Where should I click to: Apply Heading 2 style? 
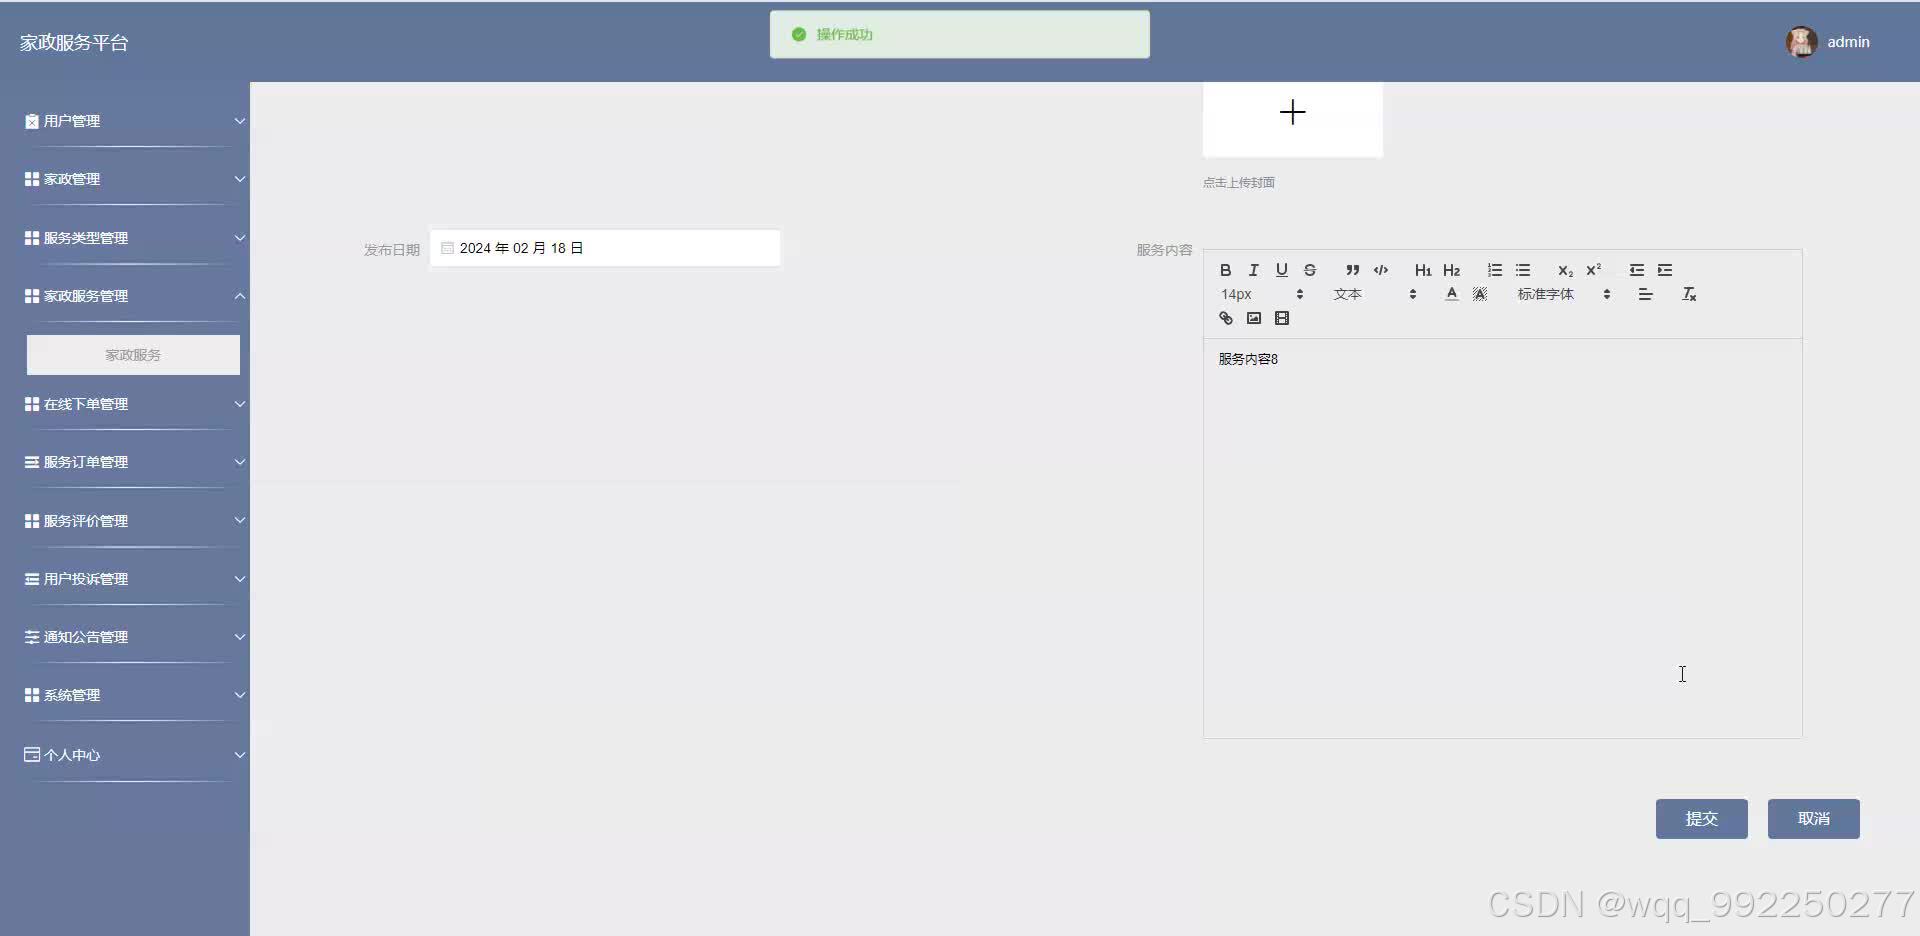1451,270
